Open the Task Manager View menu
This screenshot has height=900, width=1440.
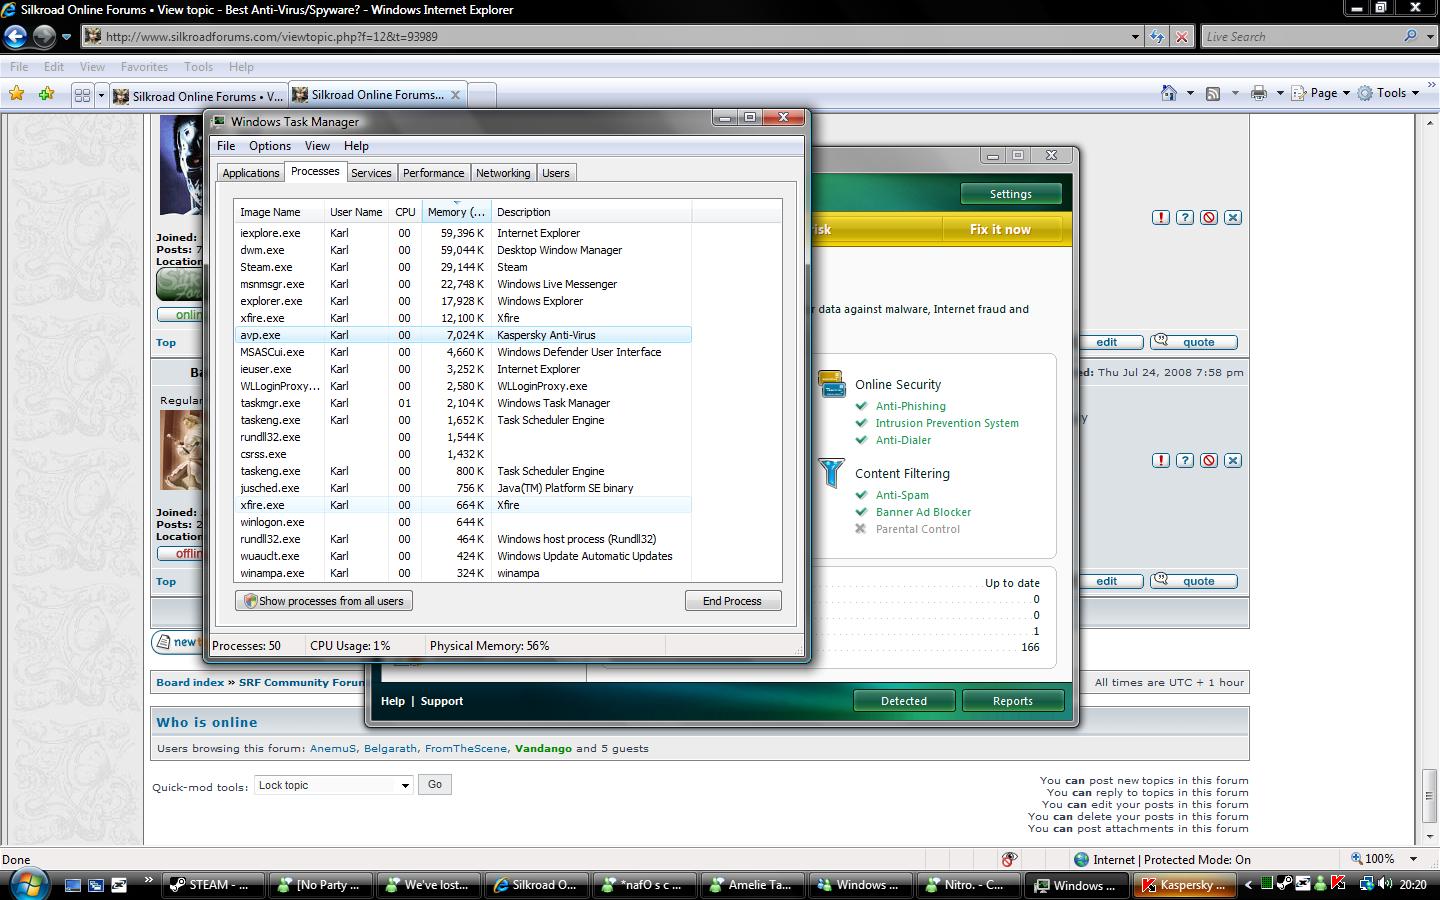(x=317, y=146)
